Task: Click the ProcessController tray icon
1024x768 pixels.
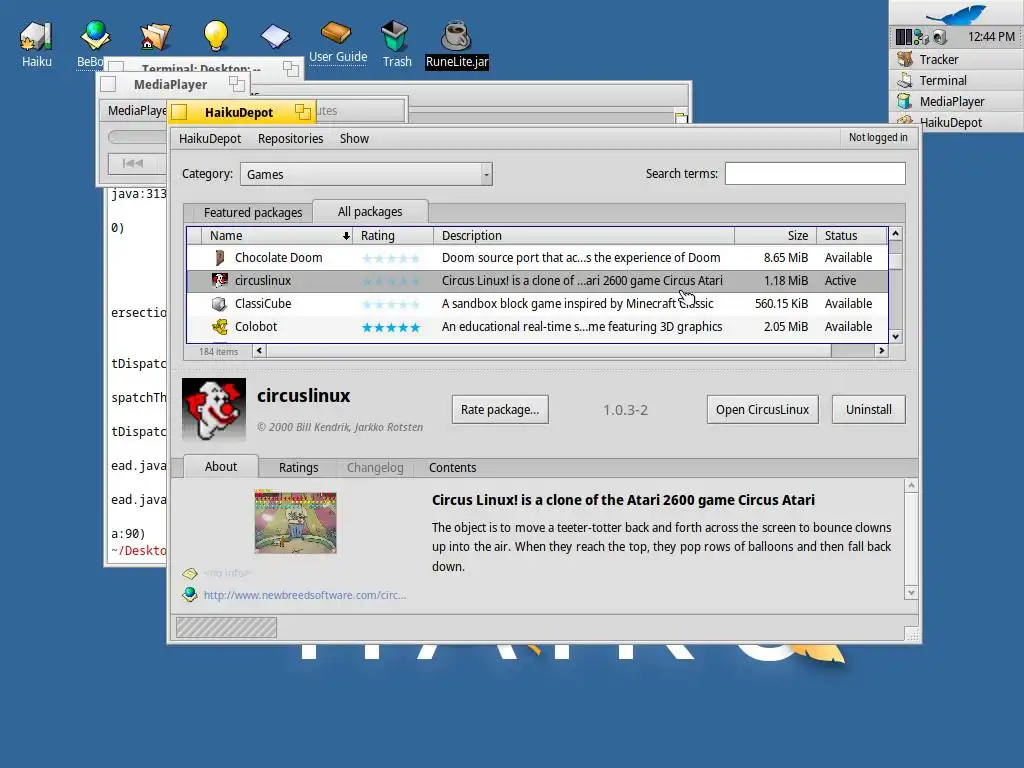Action: coord(904,37)
